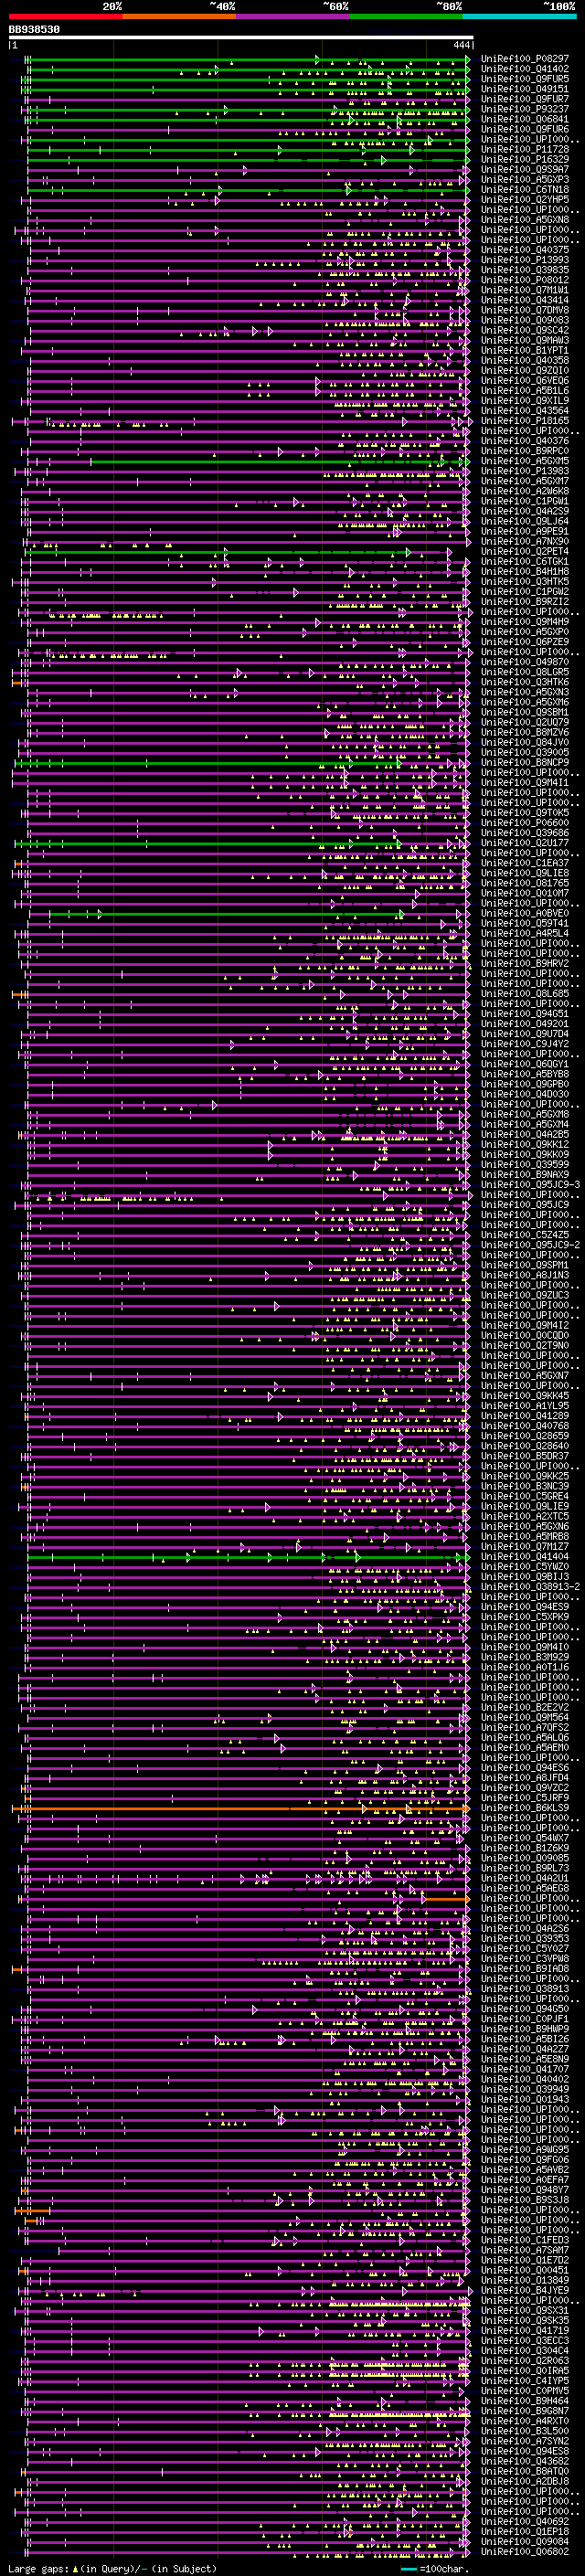Click the UniRef100_P16329 label

524,159
